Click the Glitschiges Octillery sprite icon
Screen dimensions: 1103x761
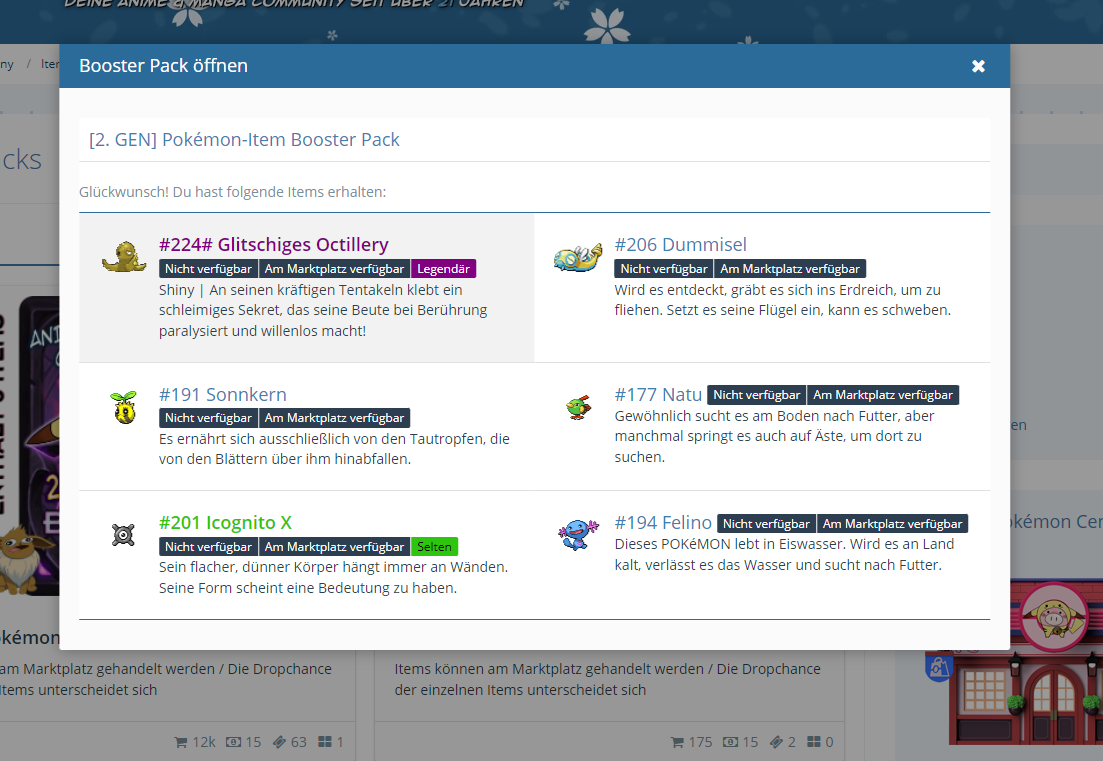click(124, 257)
